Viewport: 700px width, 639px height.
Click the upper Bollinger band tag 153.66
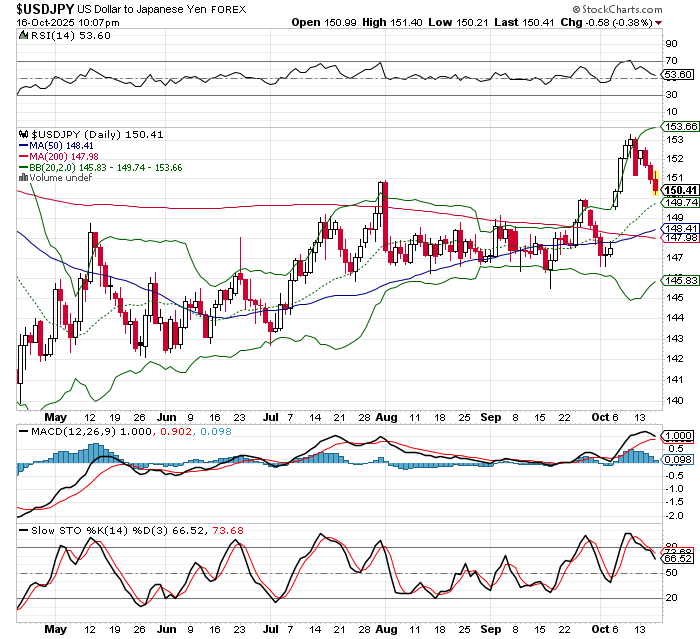coord(678,126)
